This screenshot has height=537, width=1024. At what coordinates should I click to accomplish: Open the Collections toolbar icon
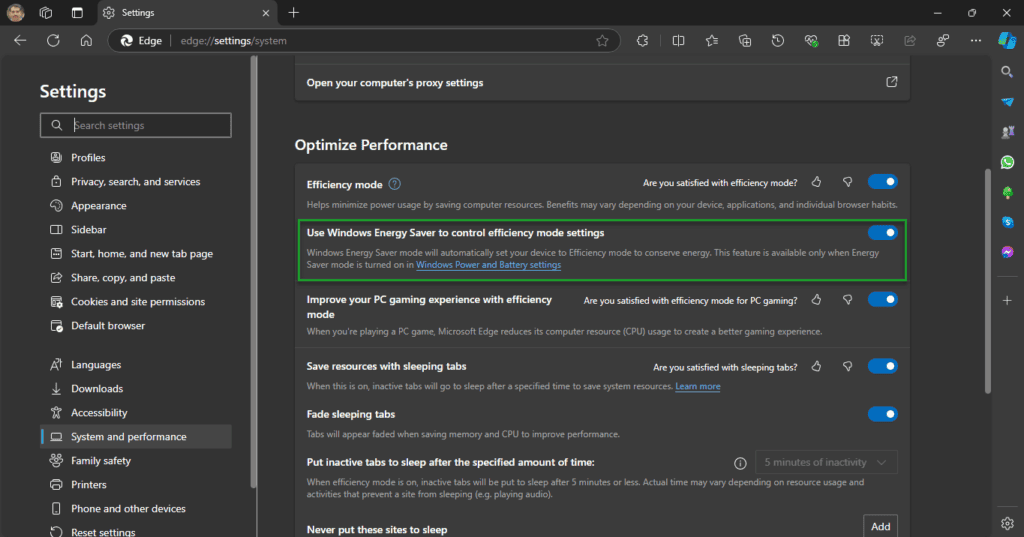tap(745, 41)
